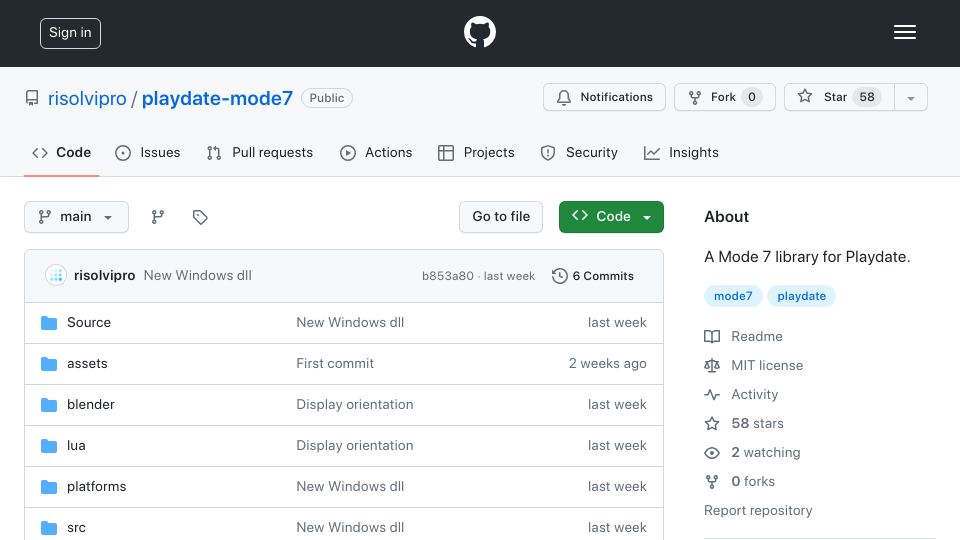Open the Pull requests tab
This screenshot has height=540, width=960.
coord(260,152)
